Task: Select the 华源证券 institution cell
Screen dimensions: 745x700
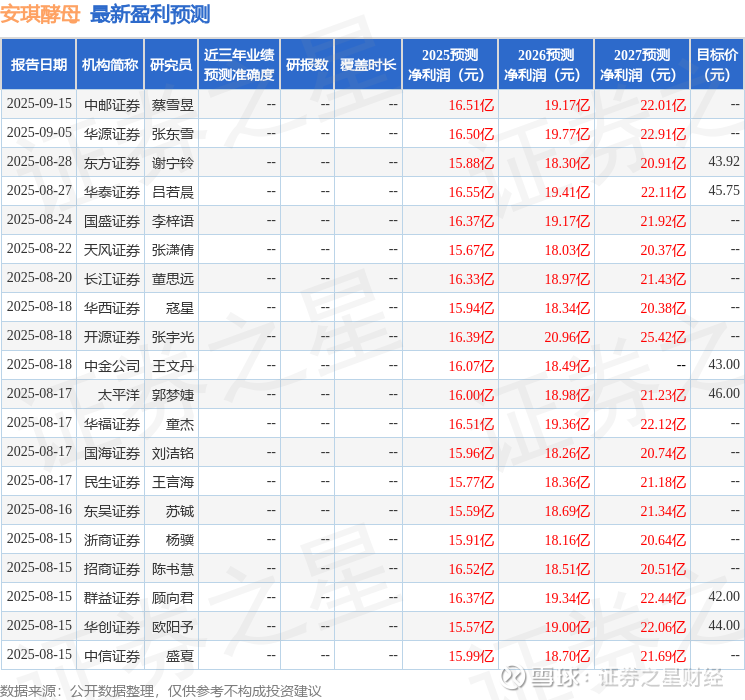Action: coord(112,134)
